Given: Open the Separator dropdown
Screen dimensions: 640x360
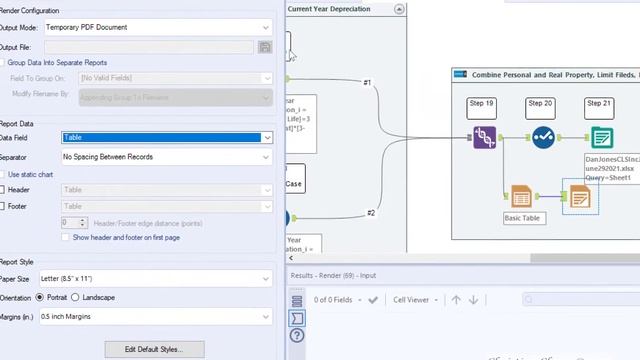Looking at the screenshot, I should (x=167, y=157).
